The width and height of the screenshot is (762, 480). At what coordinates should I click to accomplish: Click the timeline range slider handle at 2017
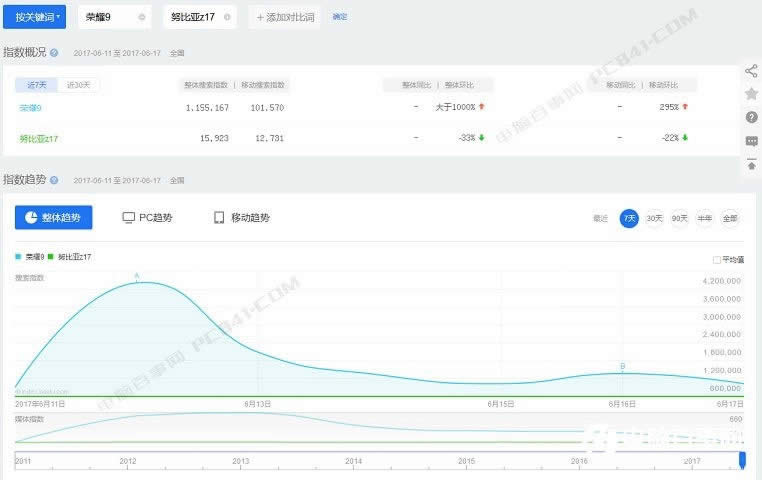742,460
